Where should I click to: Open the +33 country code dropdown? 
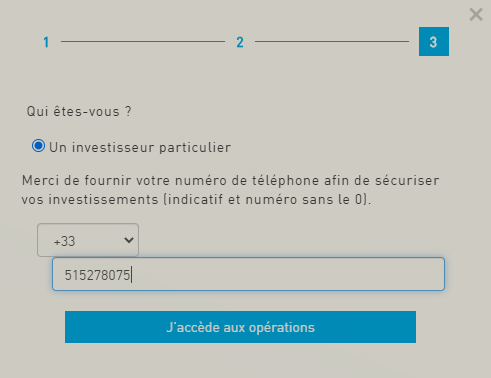point(88,240)
